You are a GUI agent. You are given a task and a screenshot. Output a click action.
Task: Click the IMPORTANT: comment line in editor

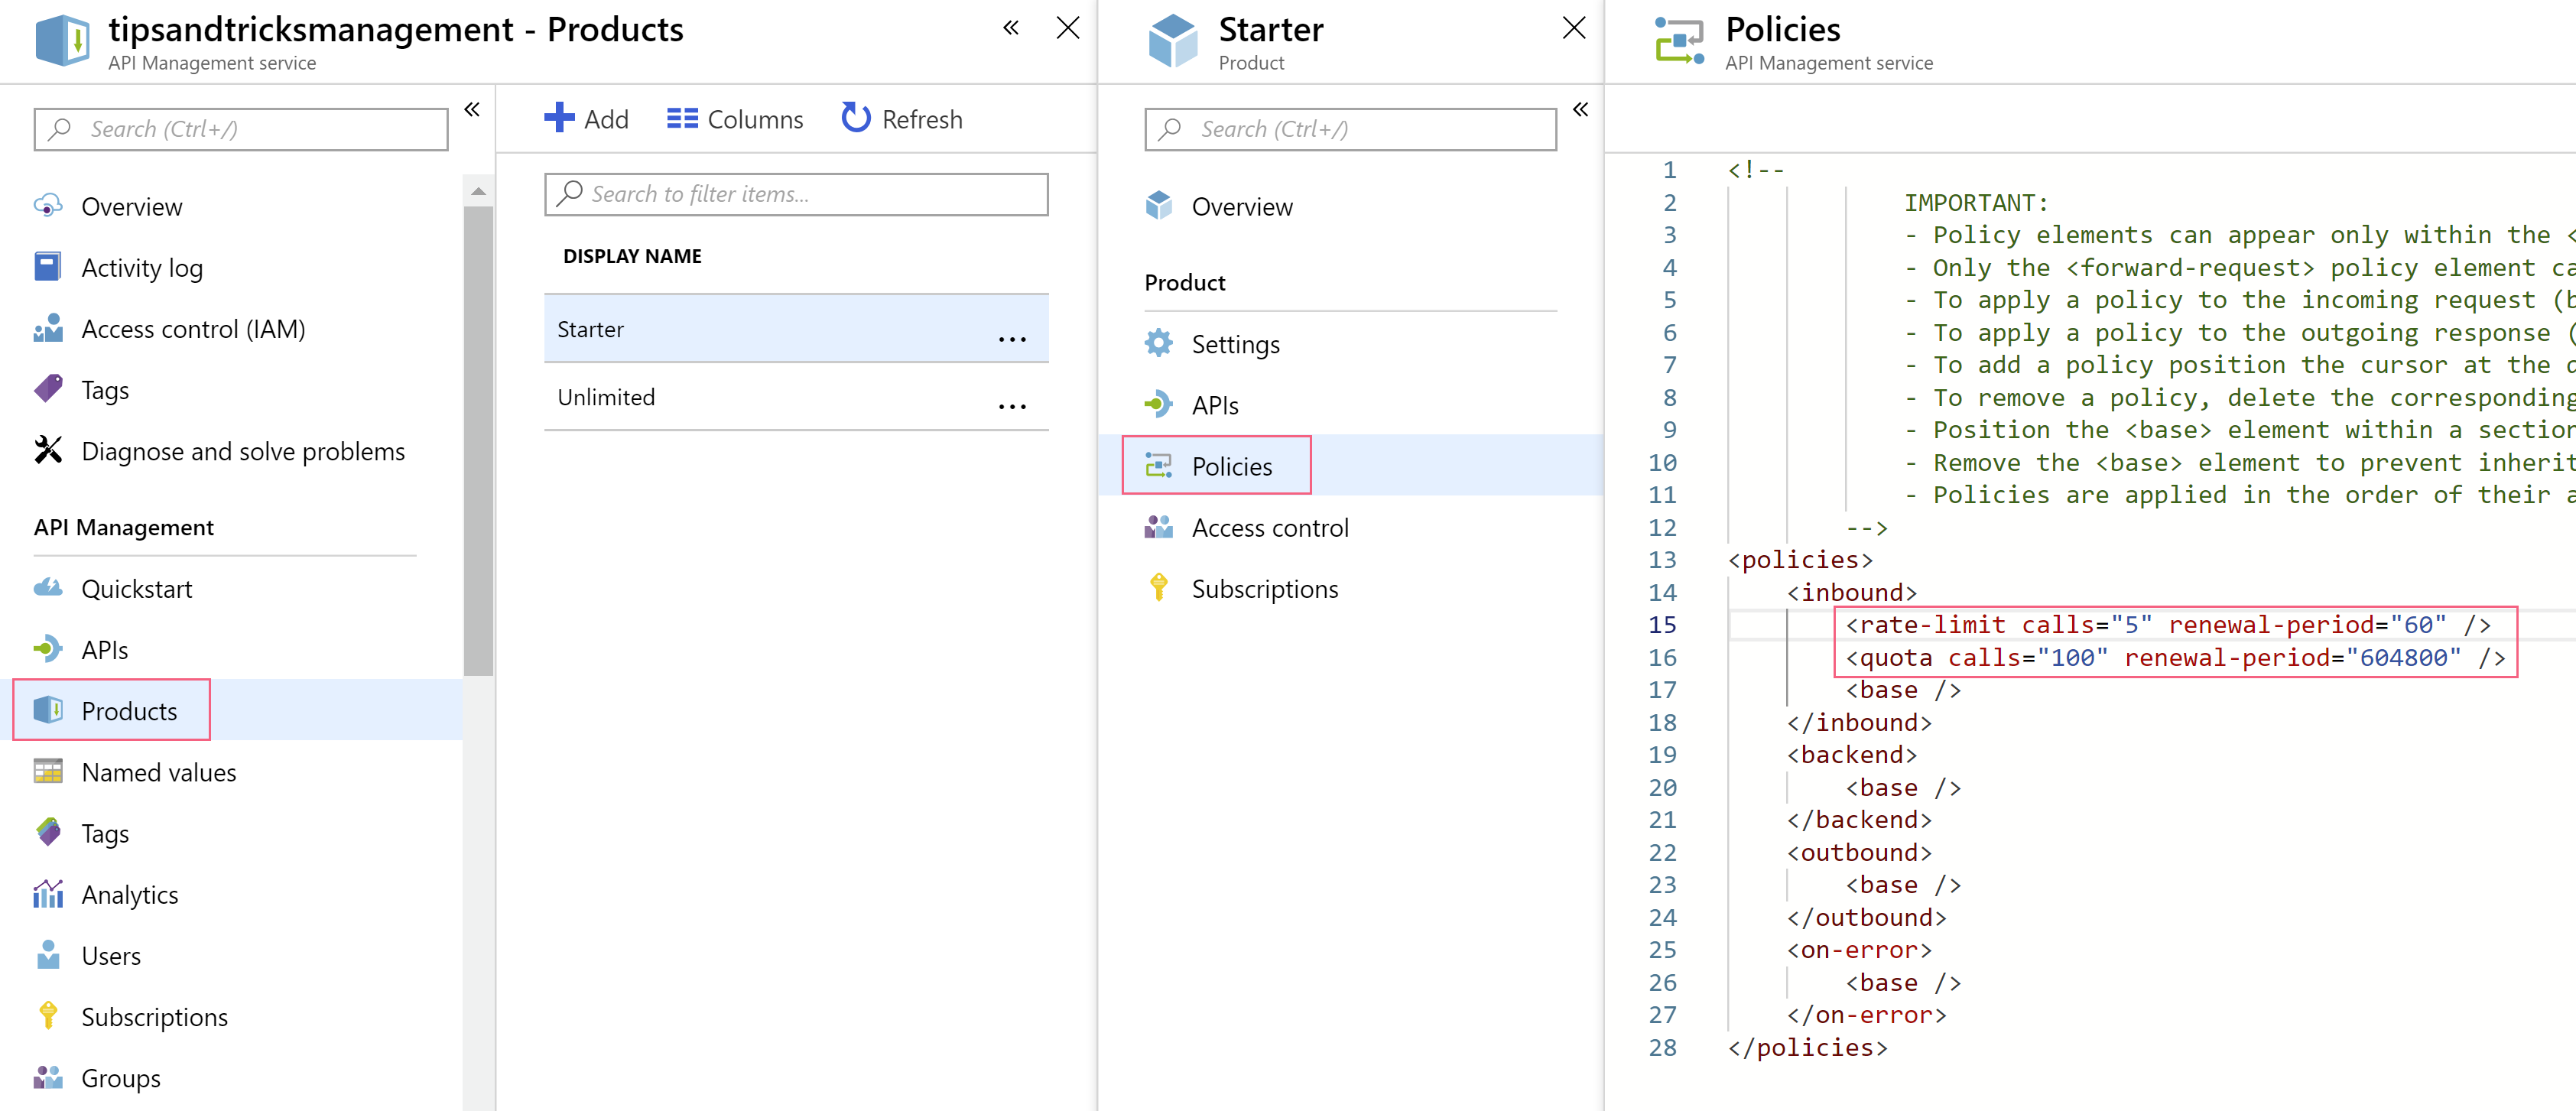pos(1976,202)
